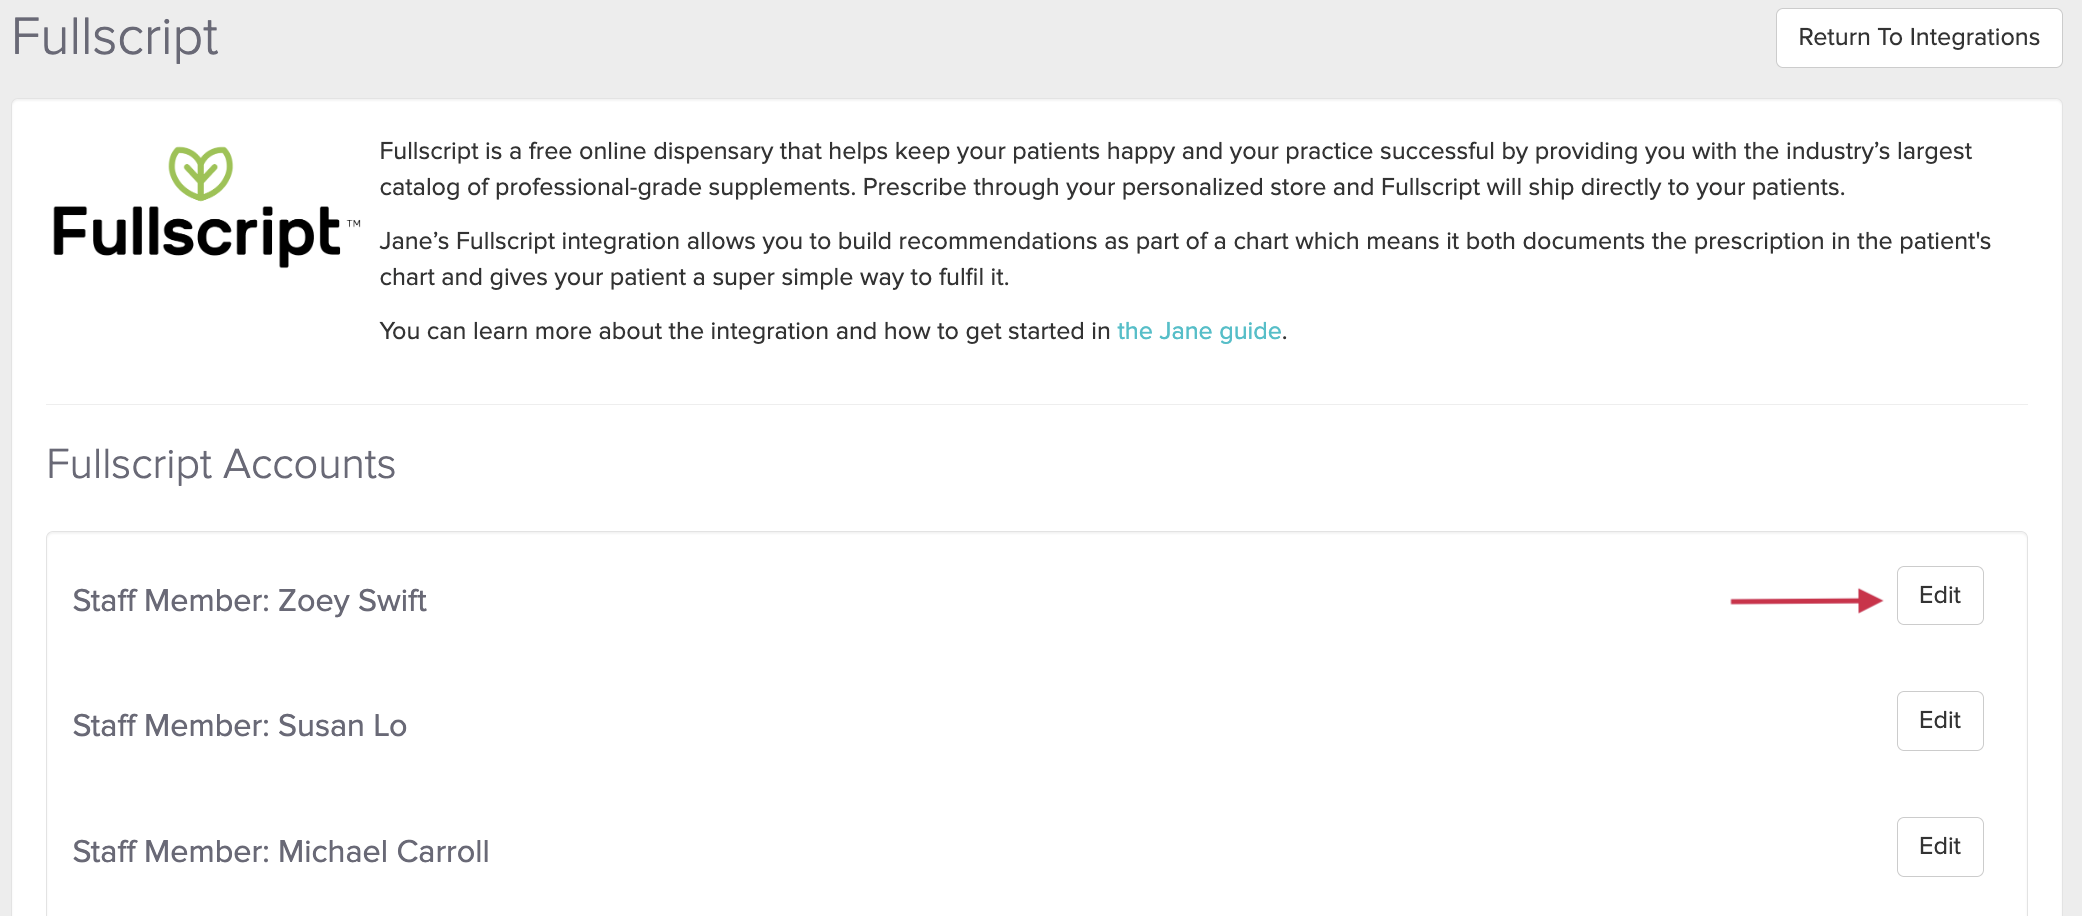Click the free online dispensary description paragraph
2082x916 pixels.
(1175, 169)
